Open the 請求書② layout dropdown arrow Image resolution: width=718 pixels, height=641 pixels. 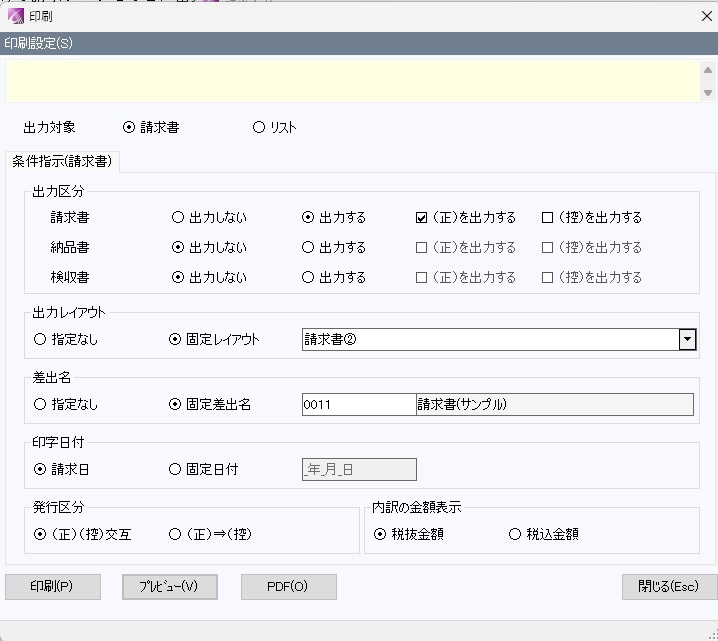pos(687,339)
